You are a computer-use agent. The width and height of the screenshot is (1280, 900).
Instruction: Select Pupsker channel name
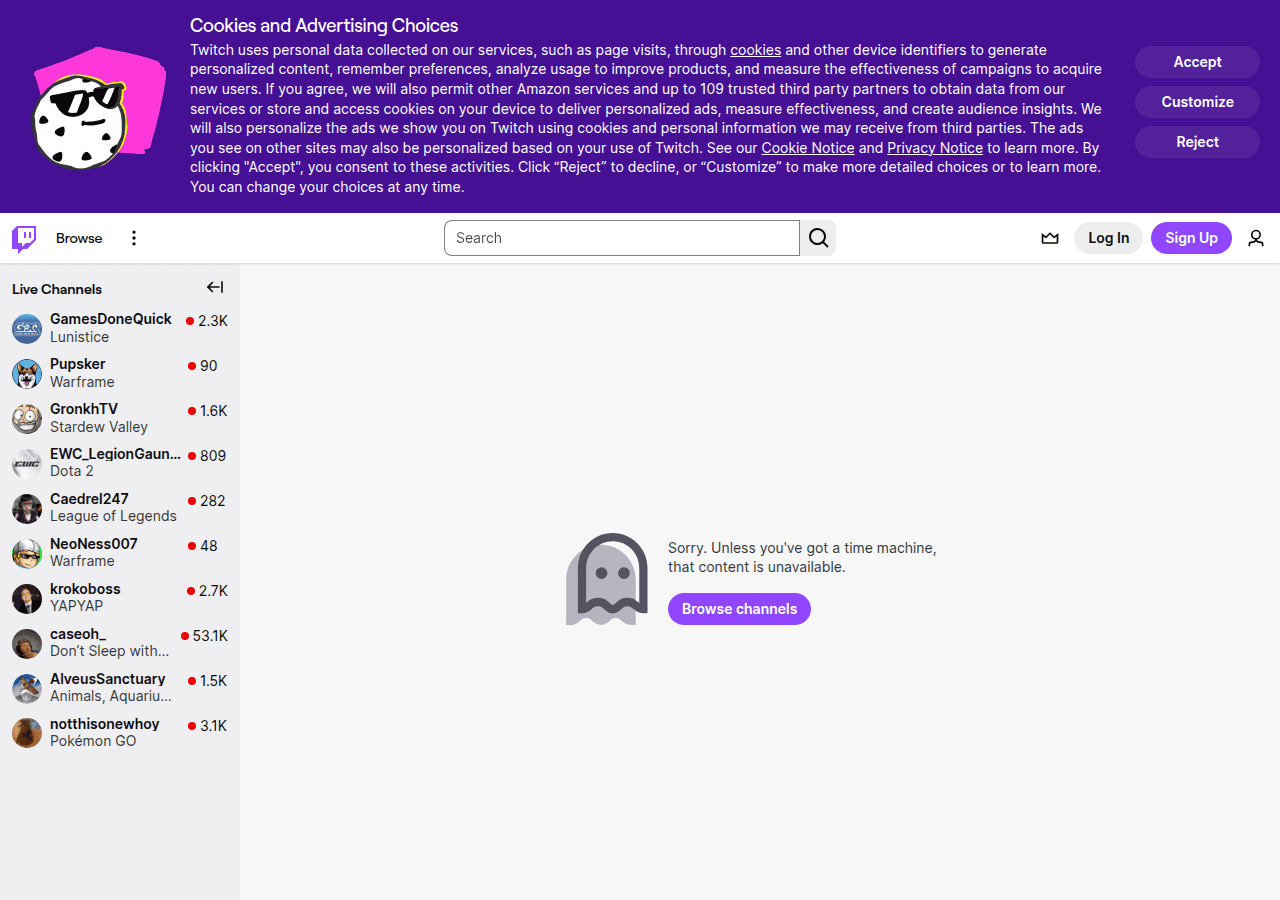78,364
